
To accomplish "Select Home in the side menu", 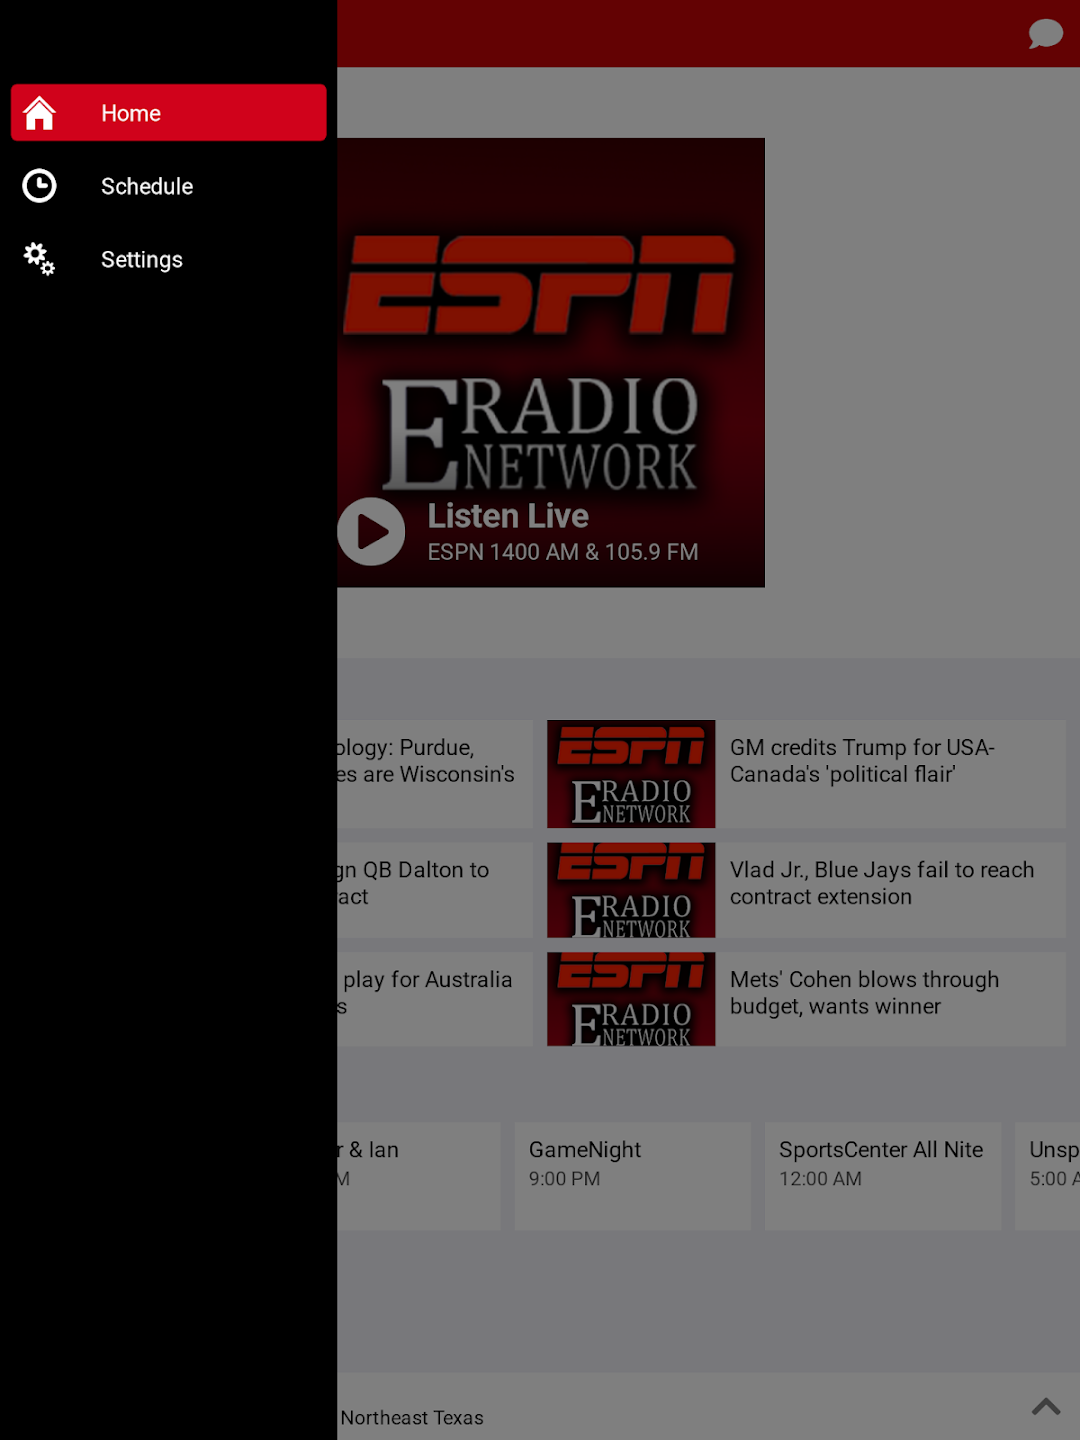I will [168, 113].
